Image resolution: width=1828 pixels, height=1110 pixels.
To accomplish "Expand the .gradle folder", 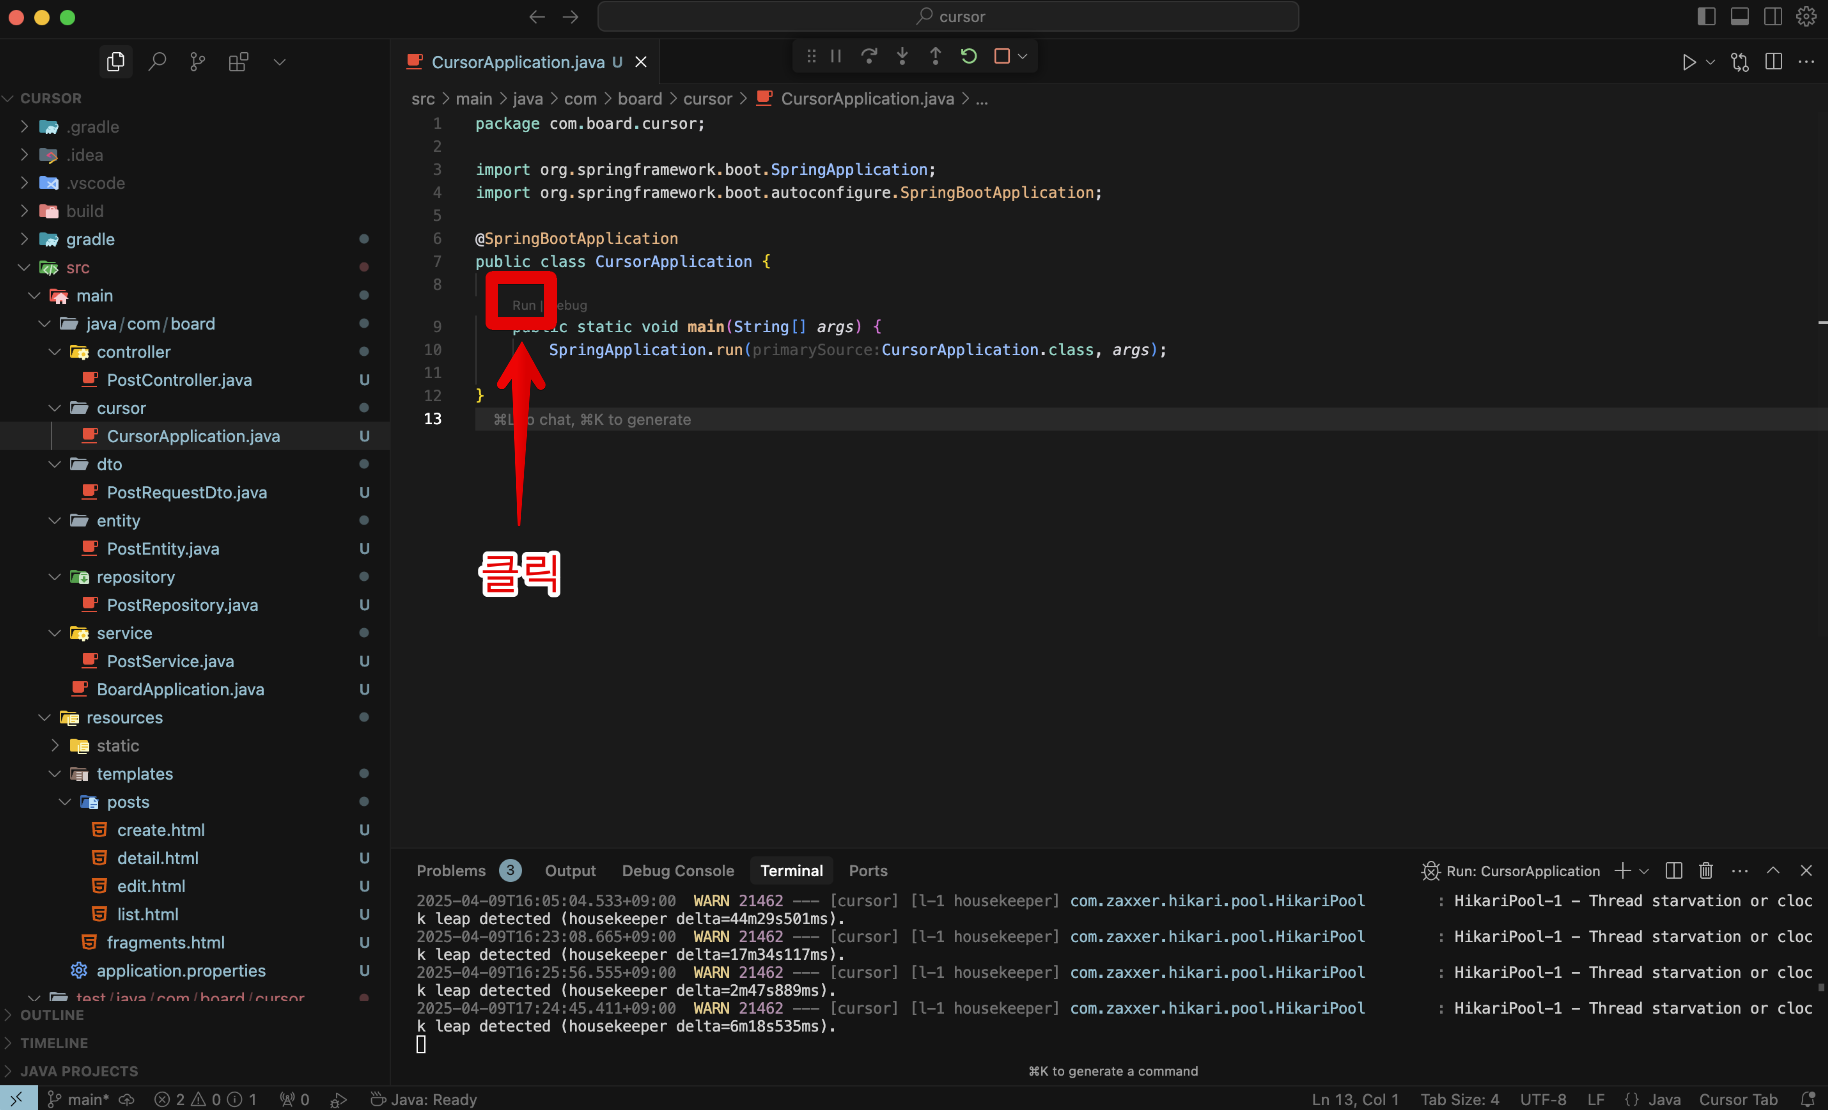I will (x=24, y=127).
